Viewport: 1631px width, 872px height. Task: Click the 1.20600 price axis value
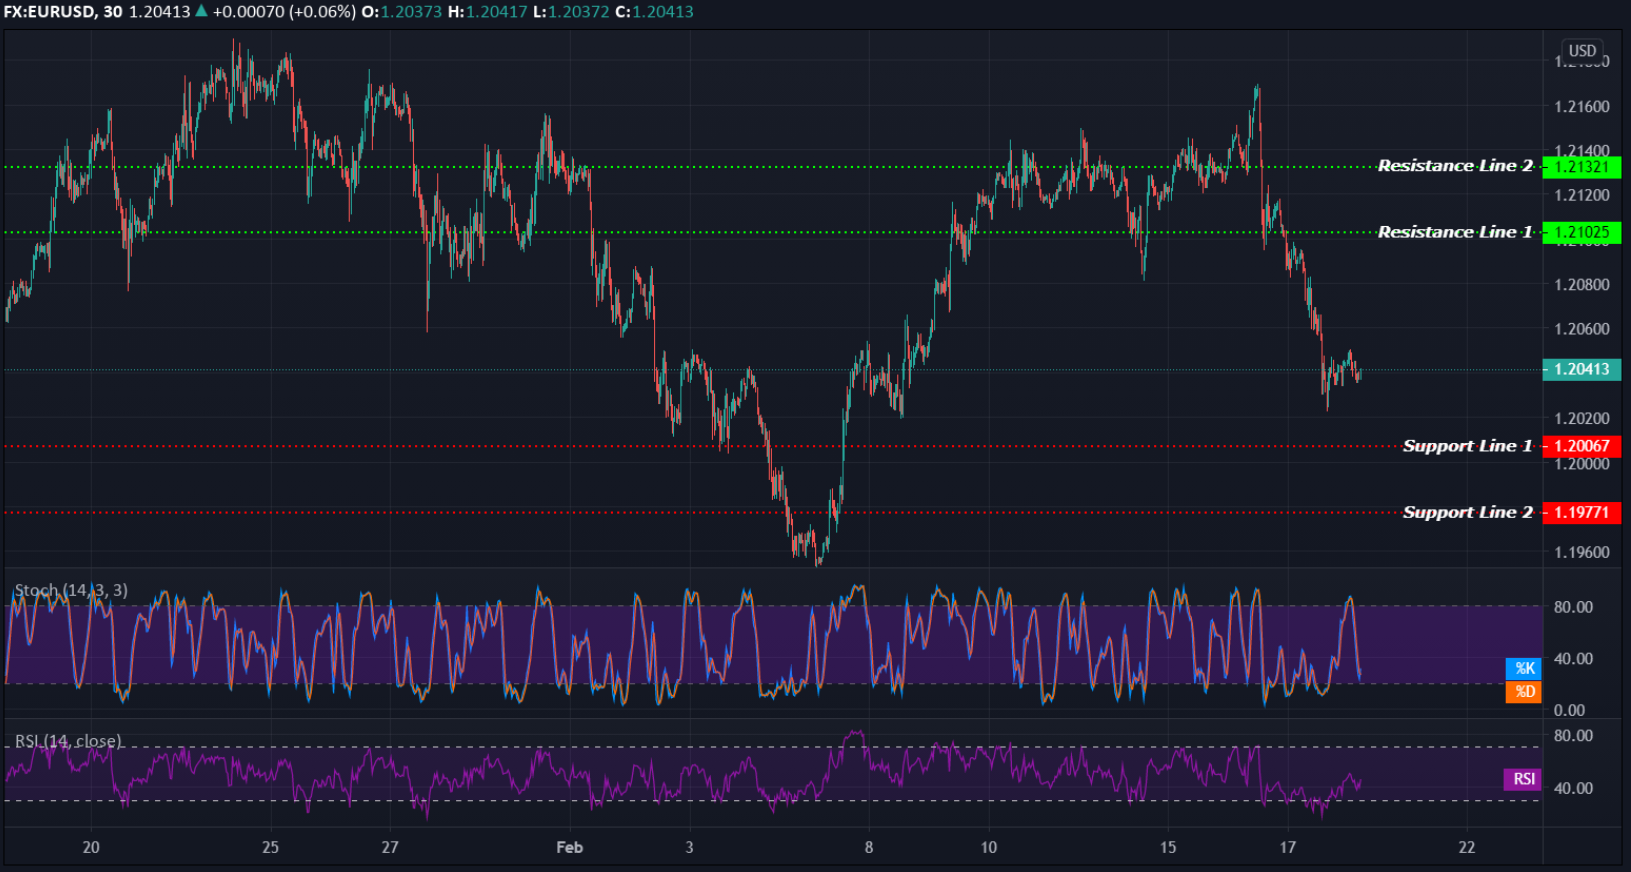pos(1582,329)
